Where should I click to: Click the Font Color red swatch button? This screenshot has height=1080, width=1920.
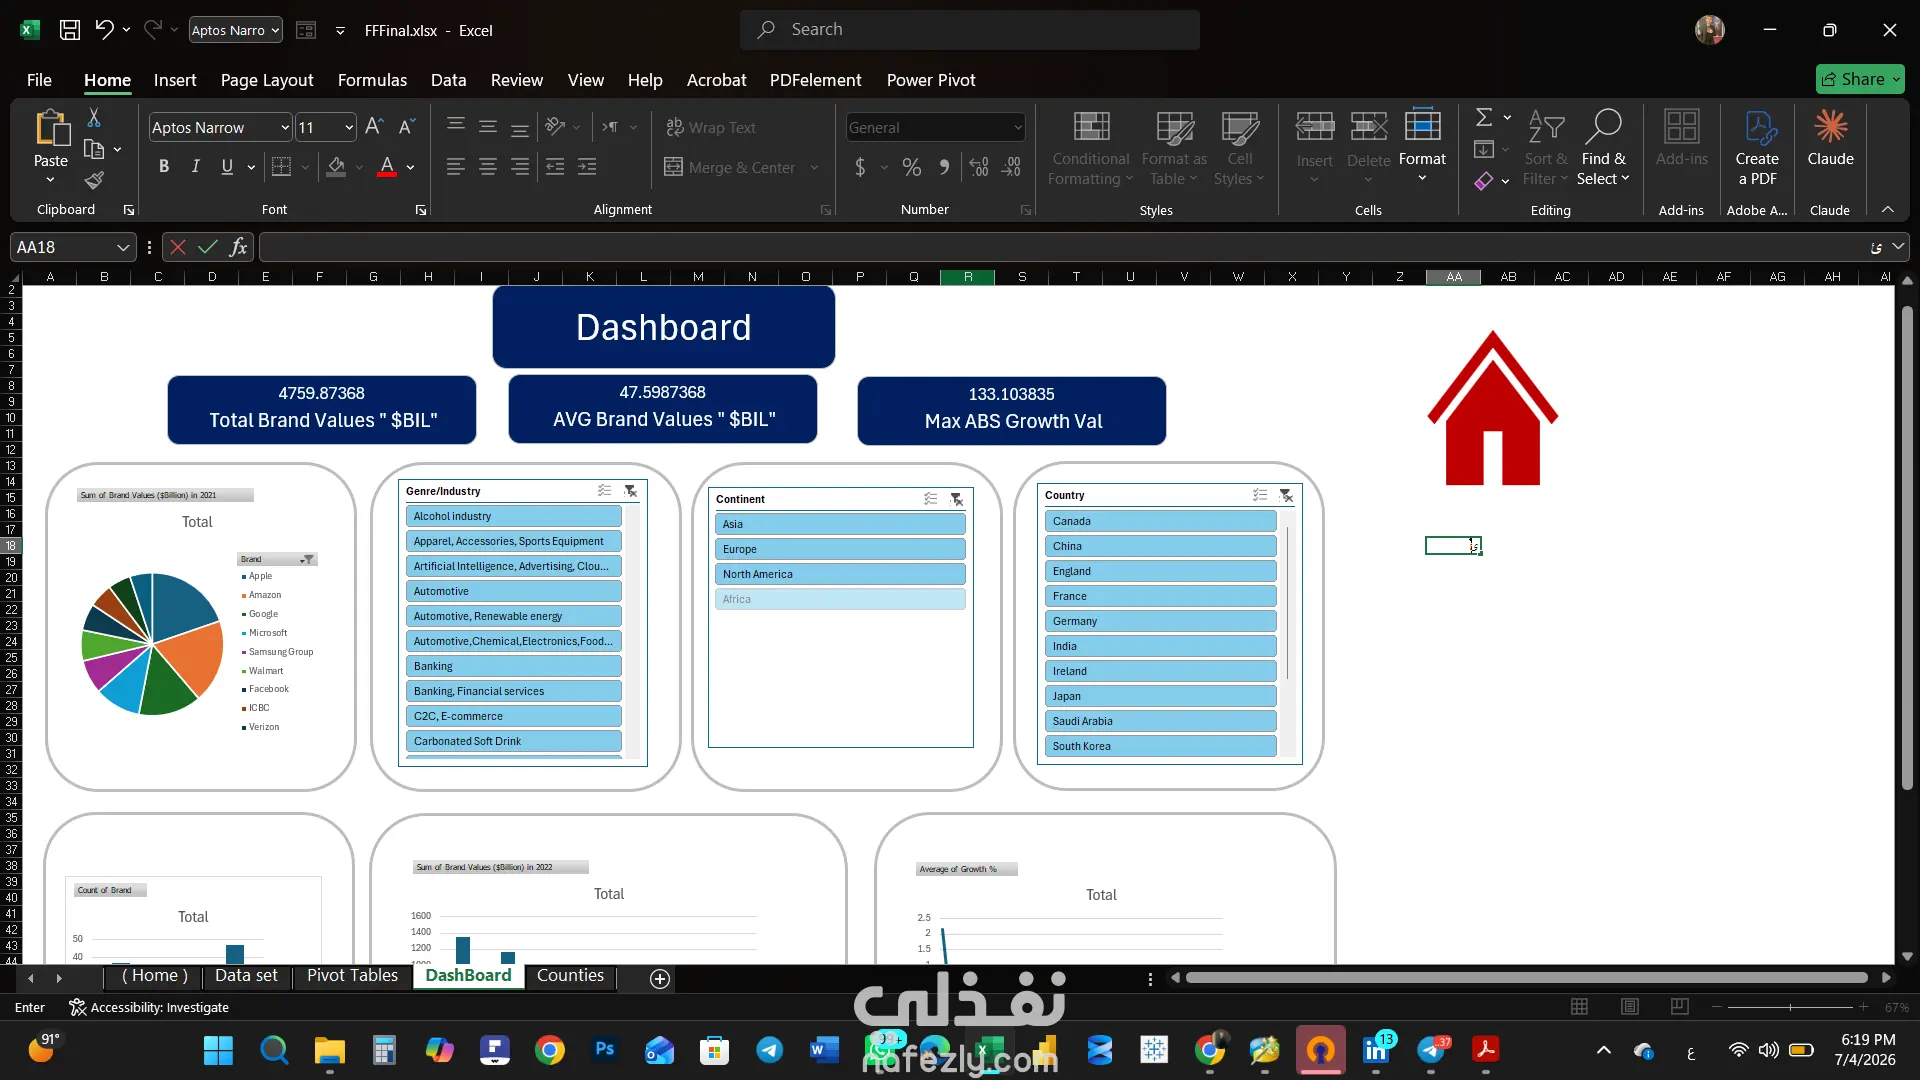point(387,167)
